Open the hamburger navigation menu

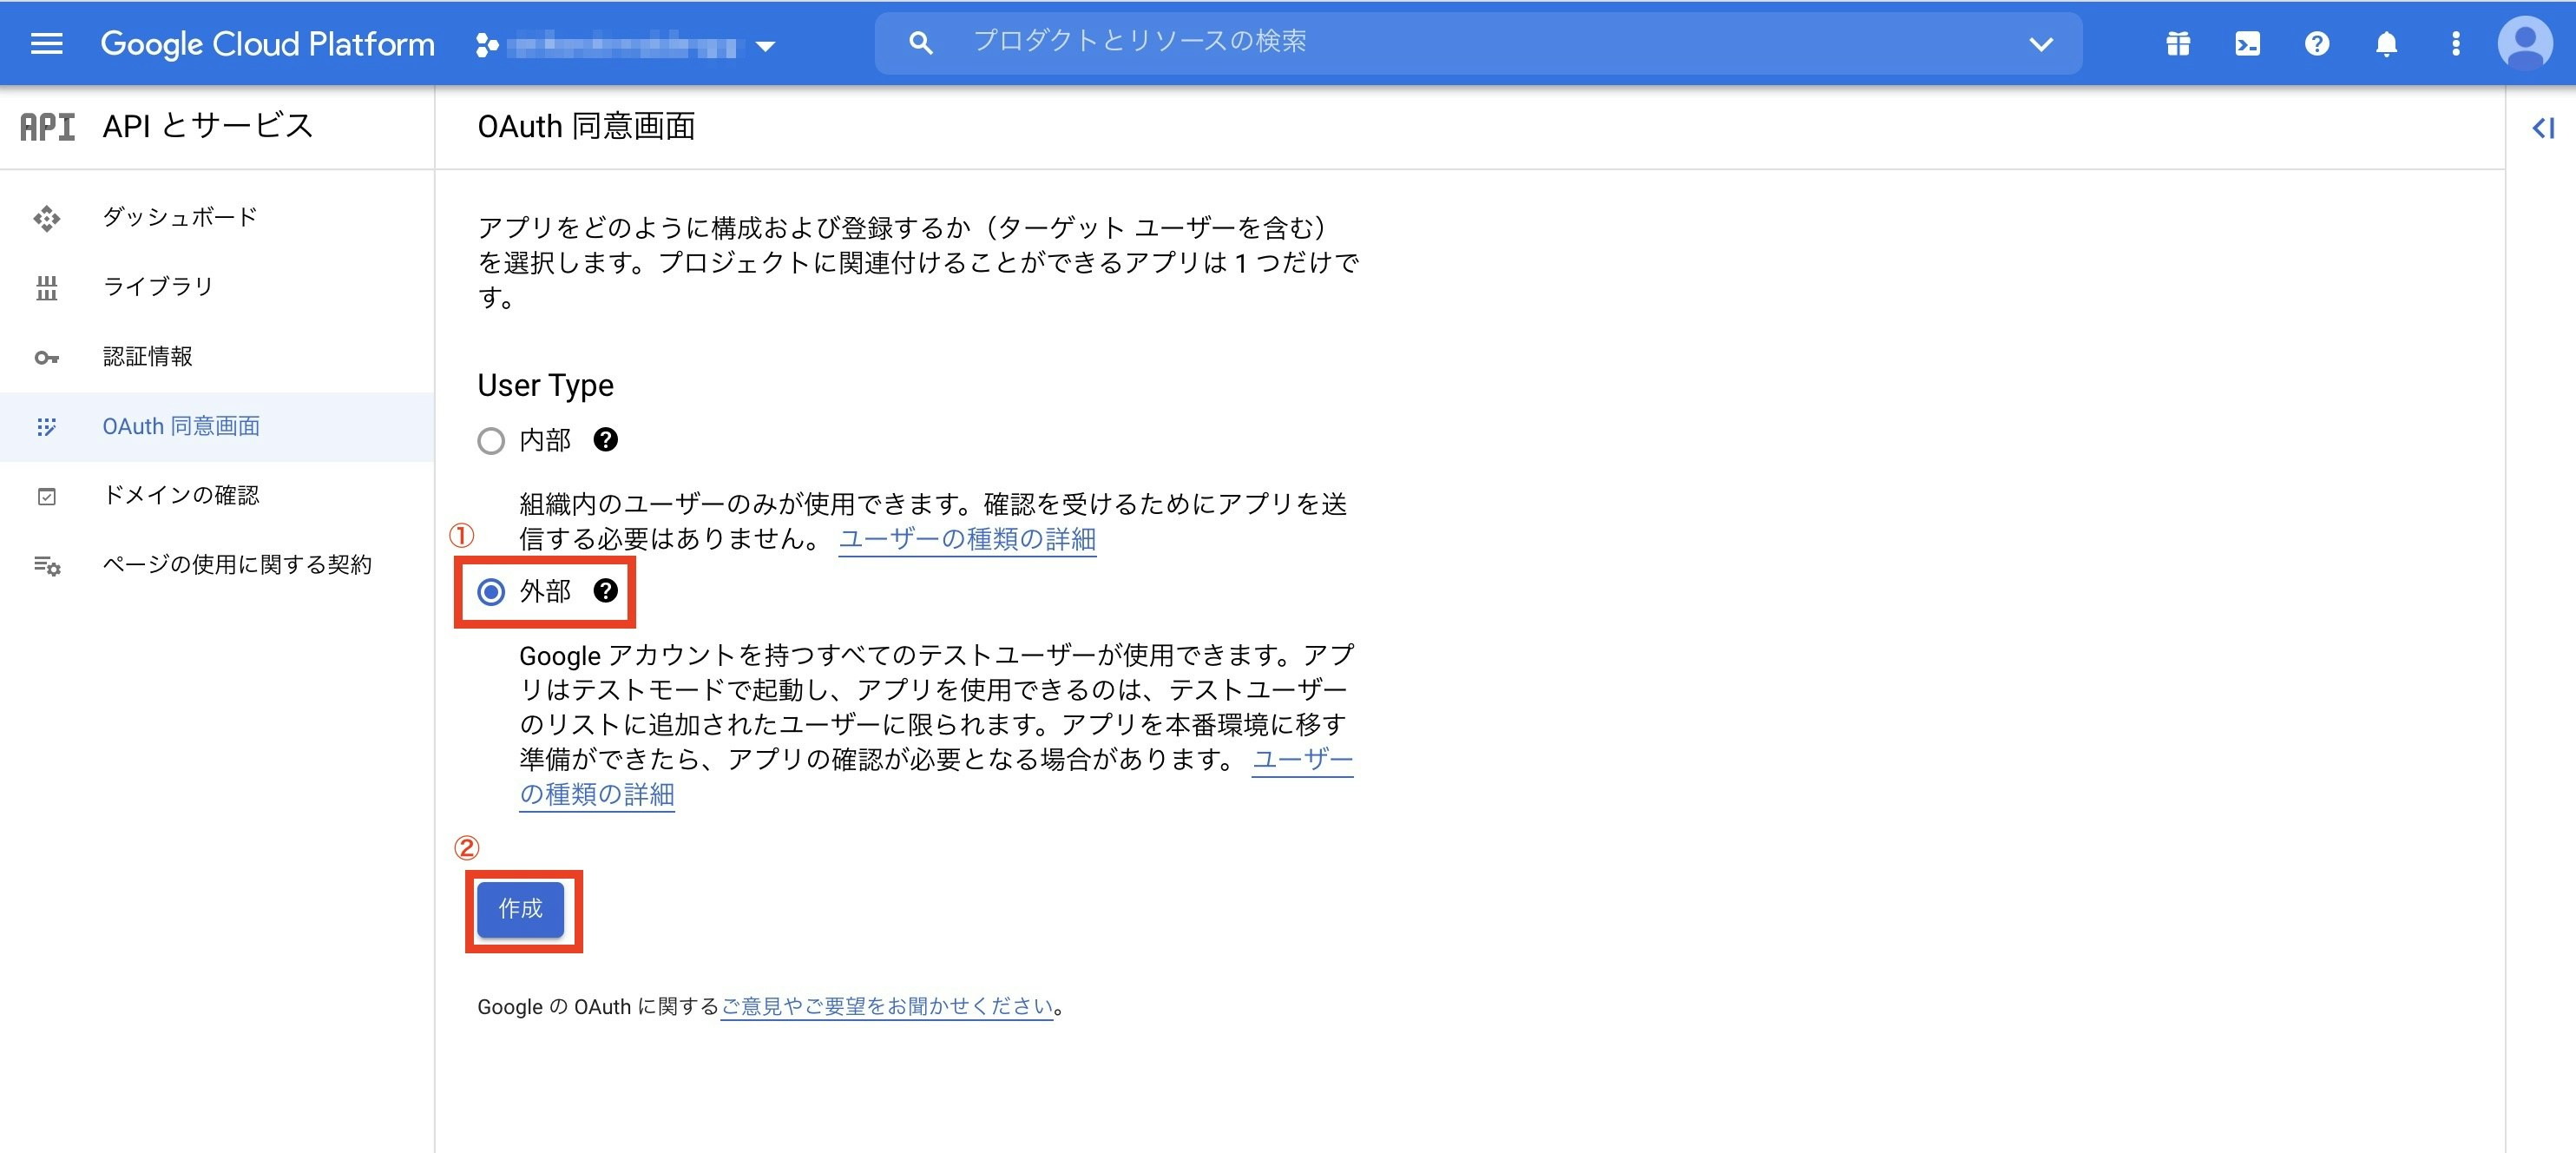pos(46,44)
